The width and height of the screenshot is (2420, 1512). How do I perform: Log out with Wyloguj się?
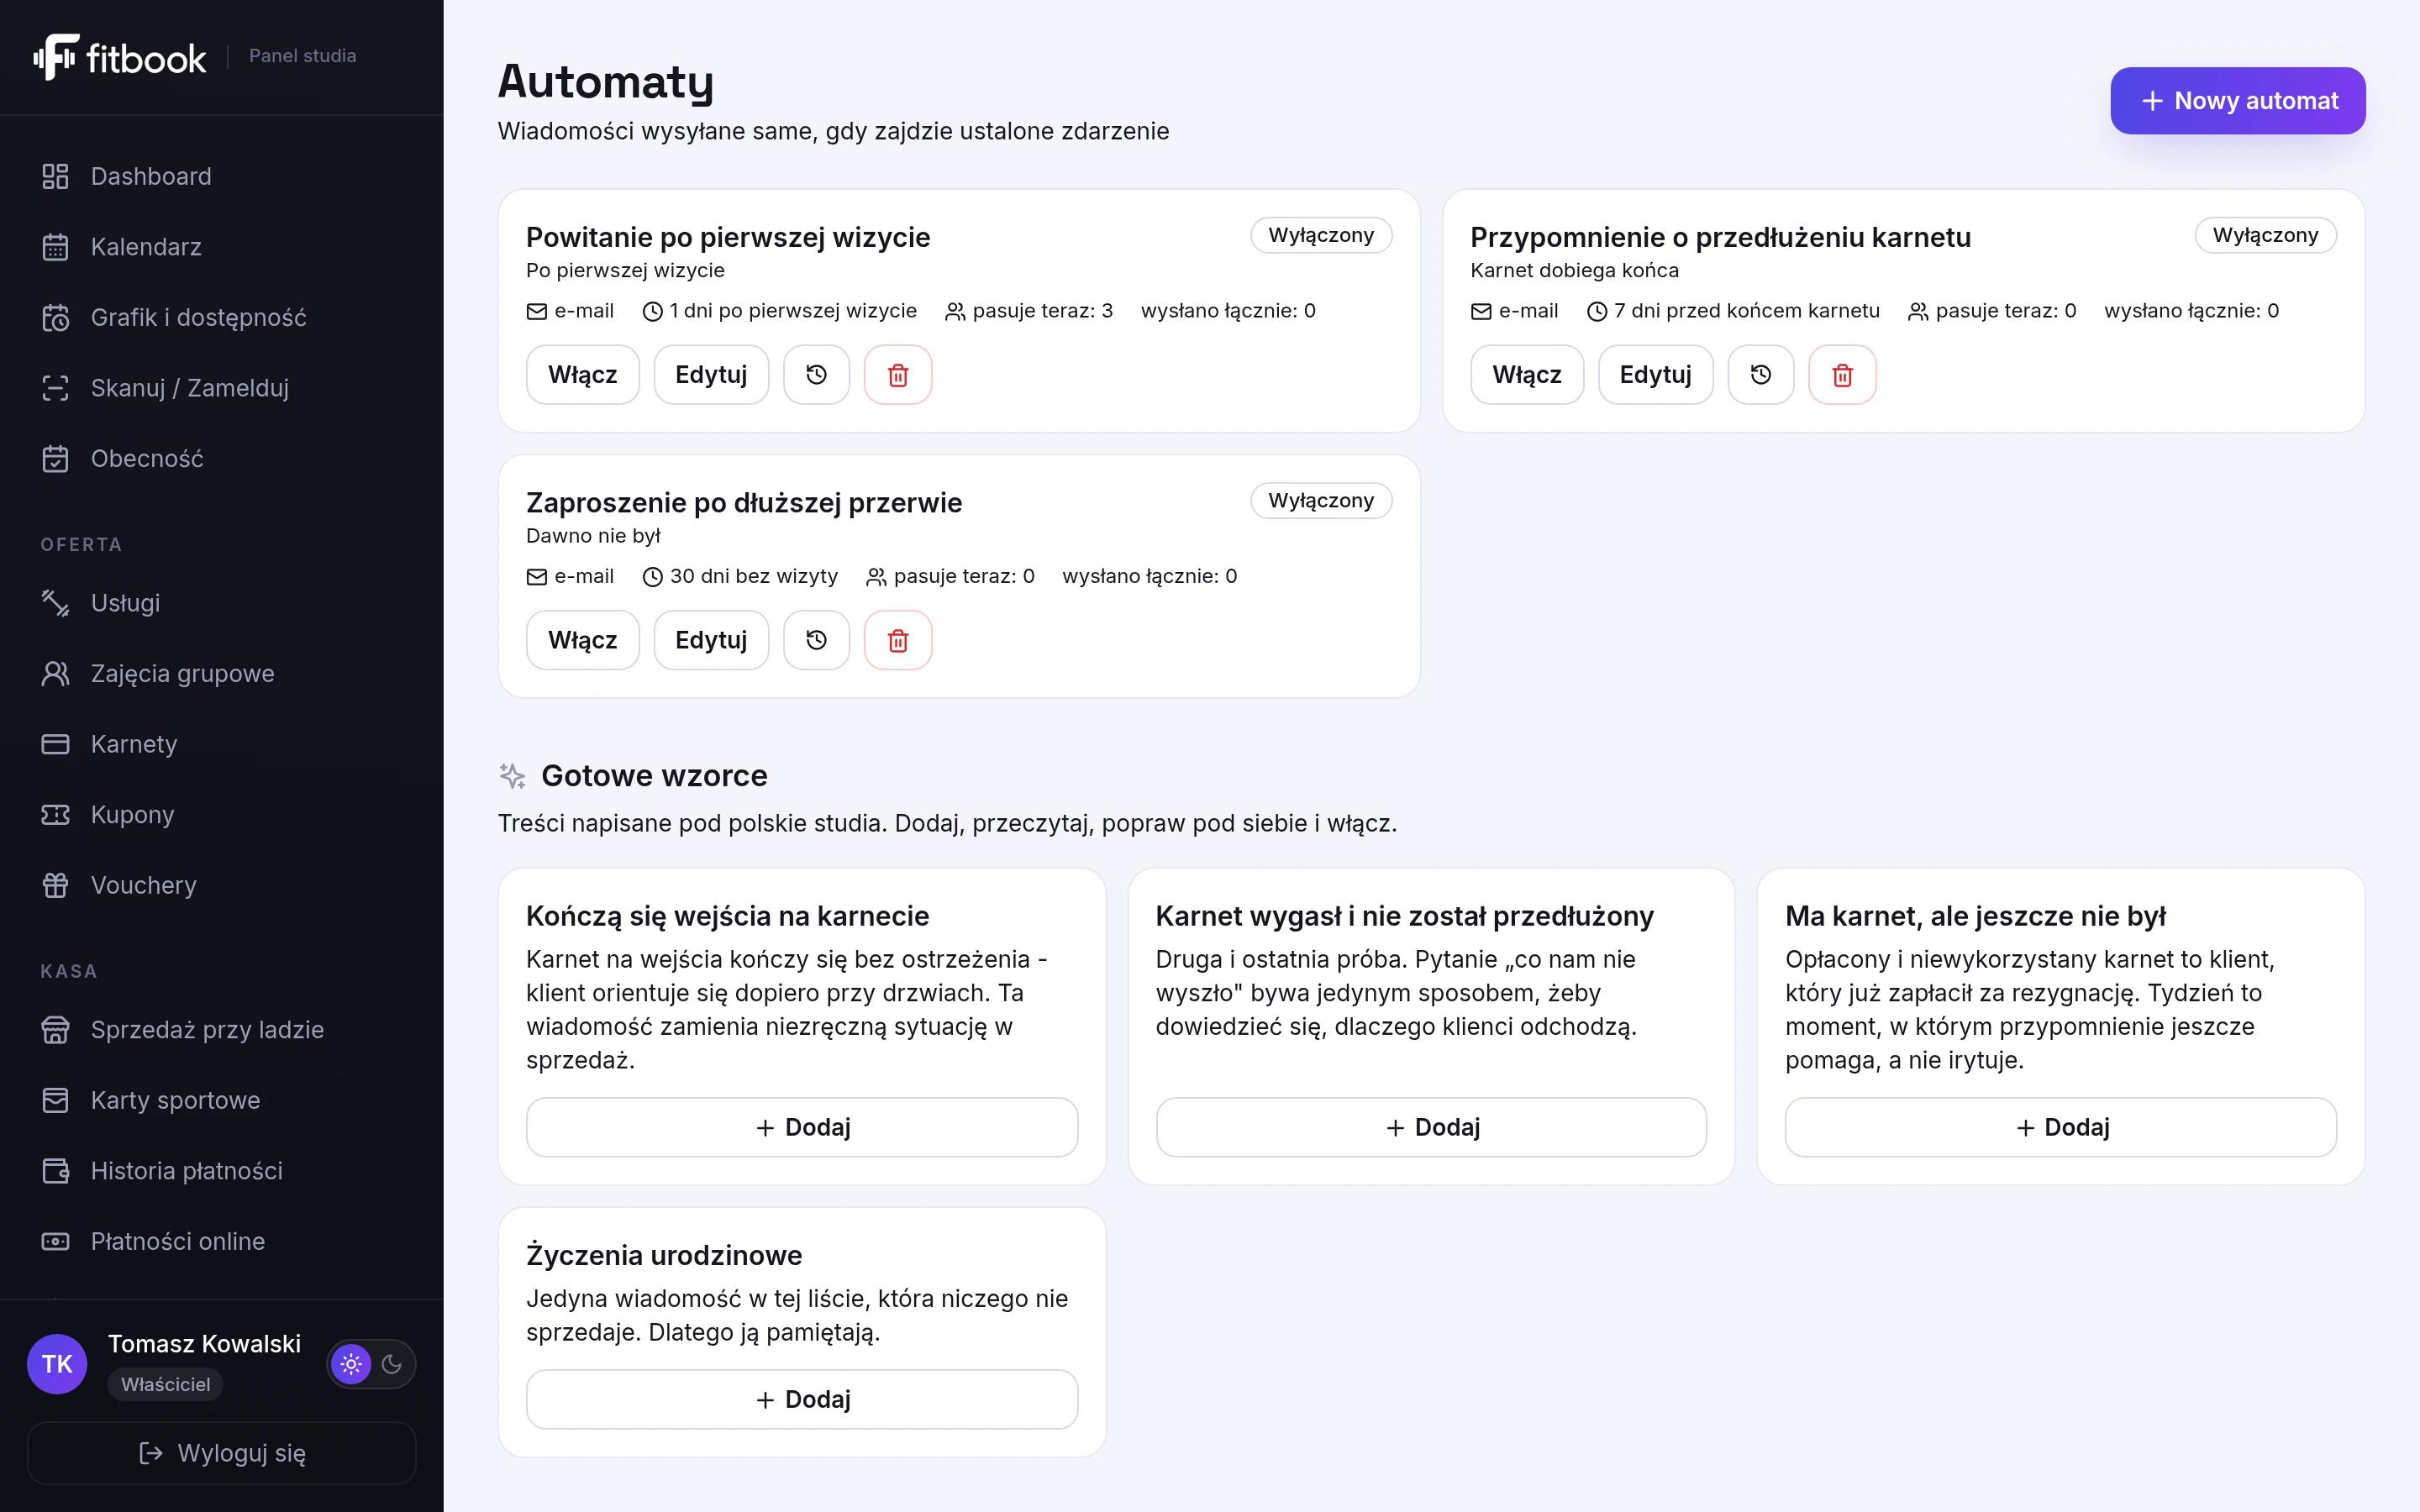pyautogui.click(x=222, y=1453)
